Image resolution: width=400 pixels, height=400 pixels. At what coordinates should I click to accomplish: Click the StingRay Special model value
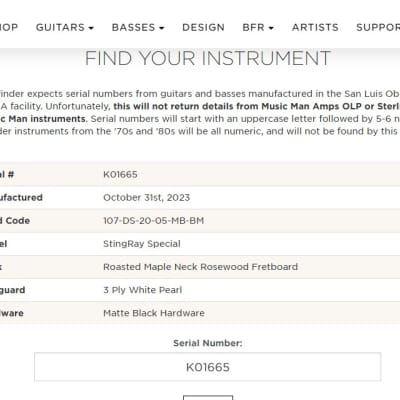click(x=142, y=244)
